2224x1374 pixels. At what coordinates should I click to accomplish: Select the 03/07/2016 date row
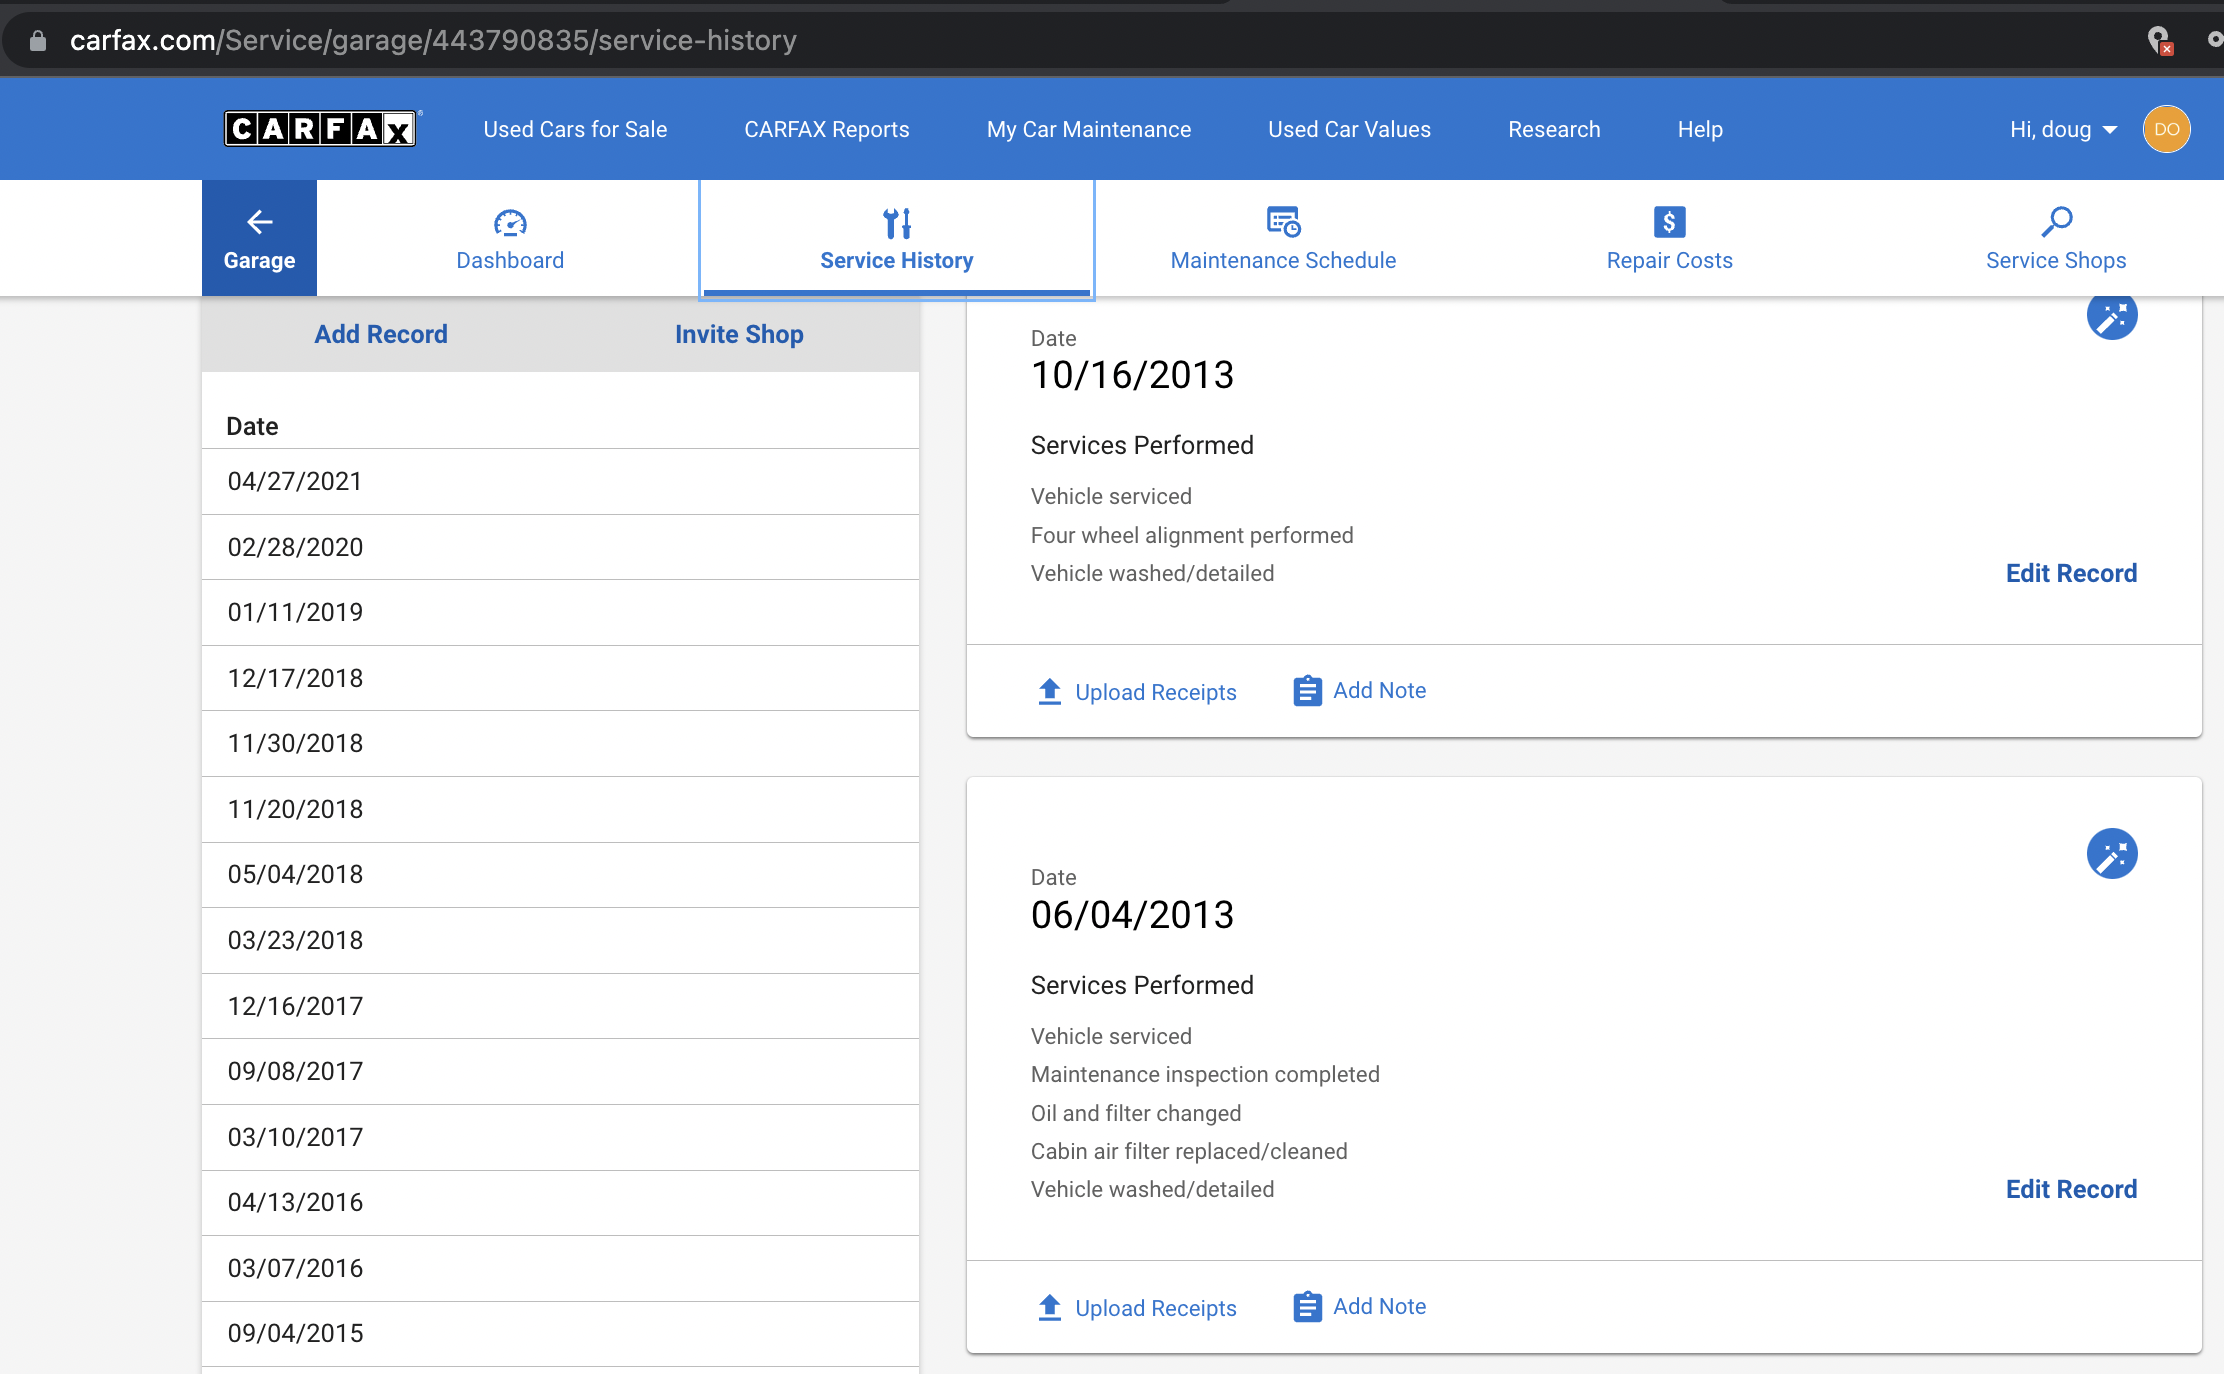560,1268
